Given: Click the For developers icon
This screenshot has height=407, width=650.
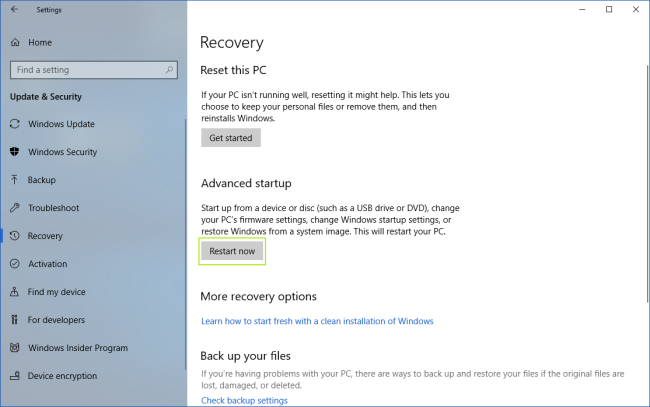Looking at the screenshot, I should [x=15, y=320].
